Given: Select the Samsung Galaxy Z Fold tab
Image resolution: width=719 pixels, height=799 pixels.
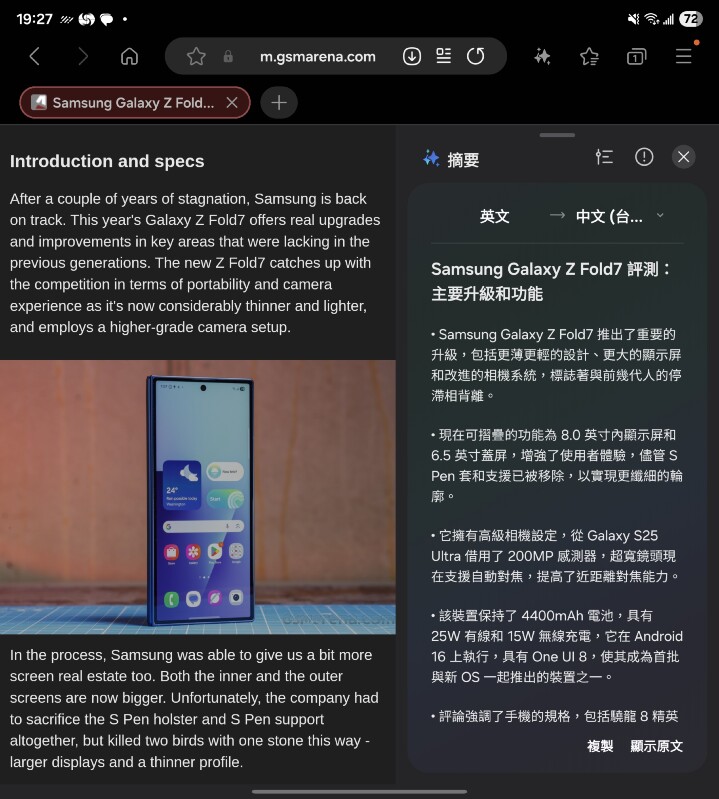Looking at the screenshot, I should pyautogui.click(x=135, y=102).
